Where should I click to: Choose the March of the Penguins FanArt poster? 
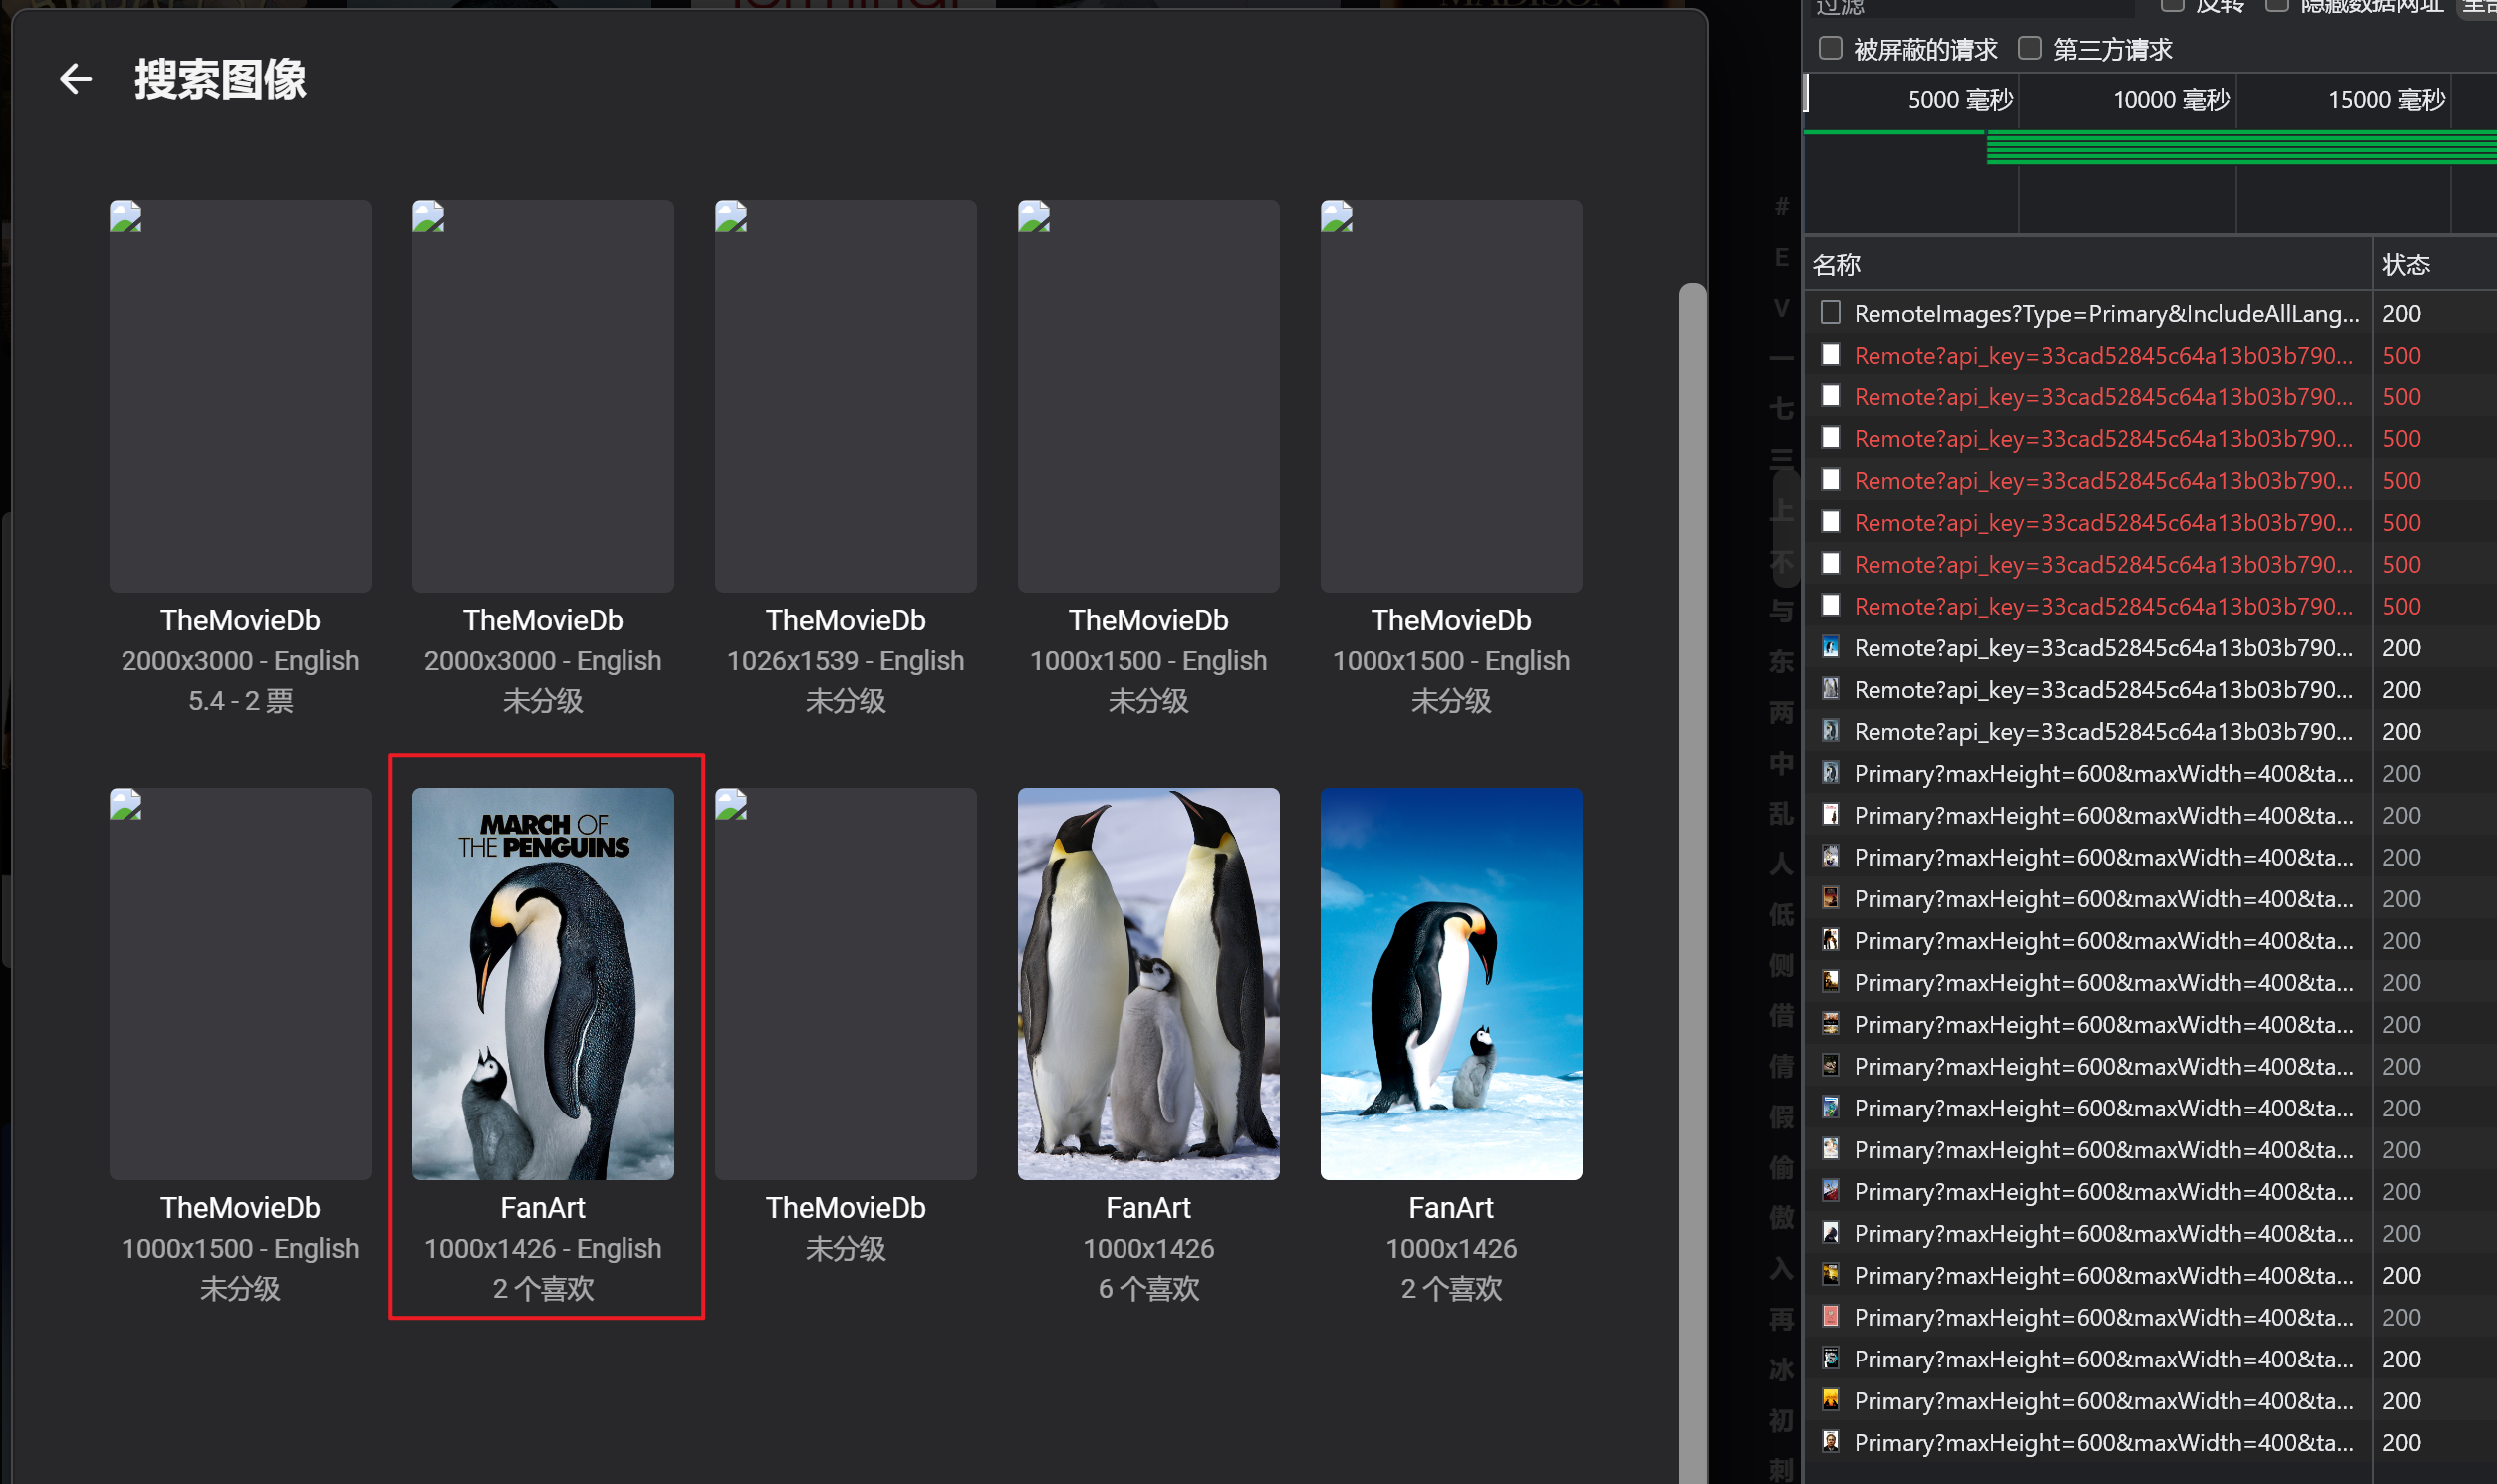pos(543,984)
